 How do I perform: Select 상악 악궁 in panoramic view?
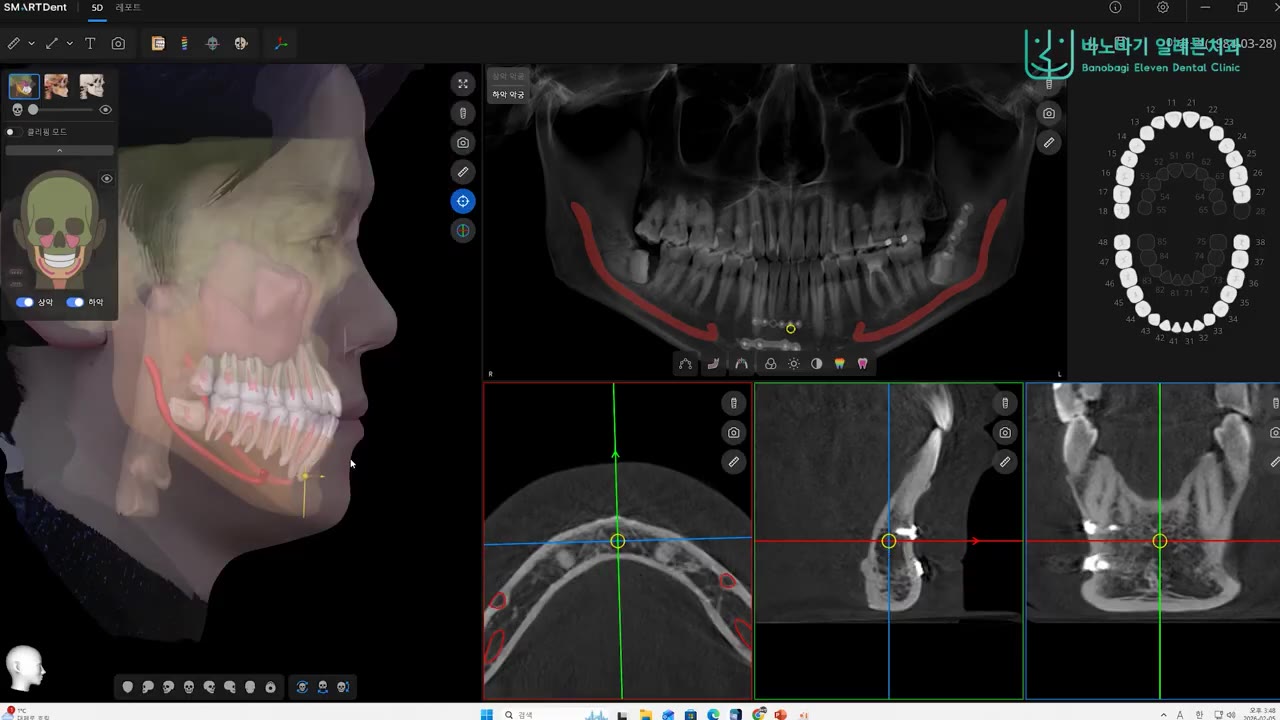507,76
